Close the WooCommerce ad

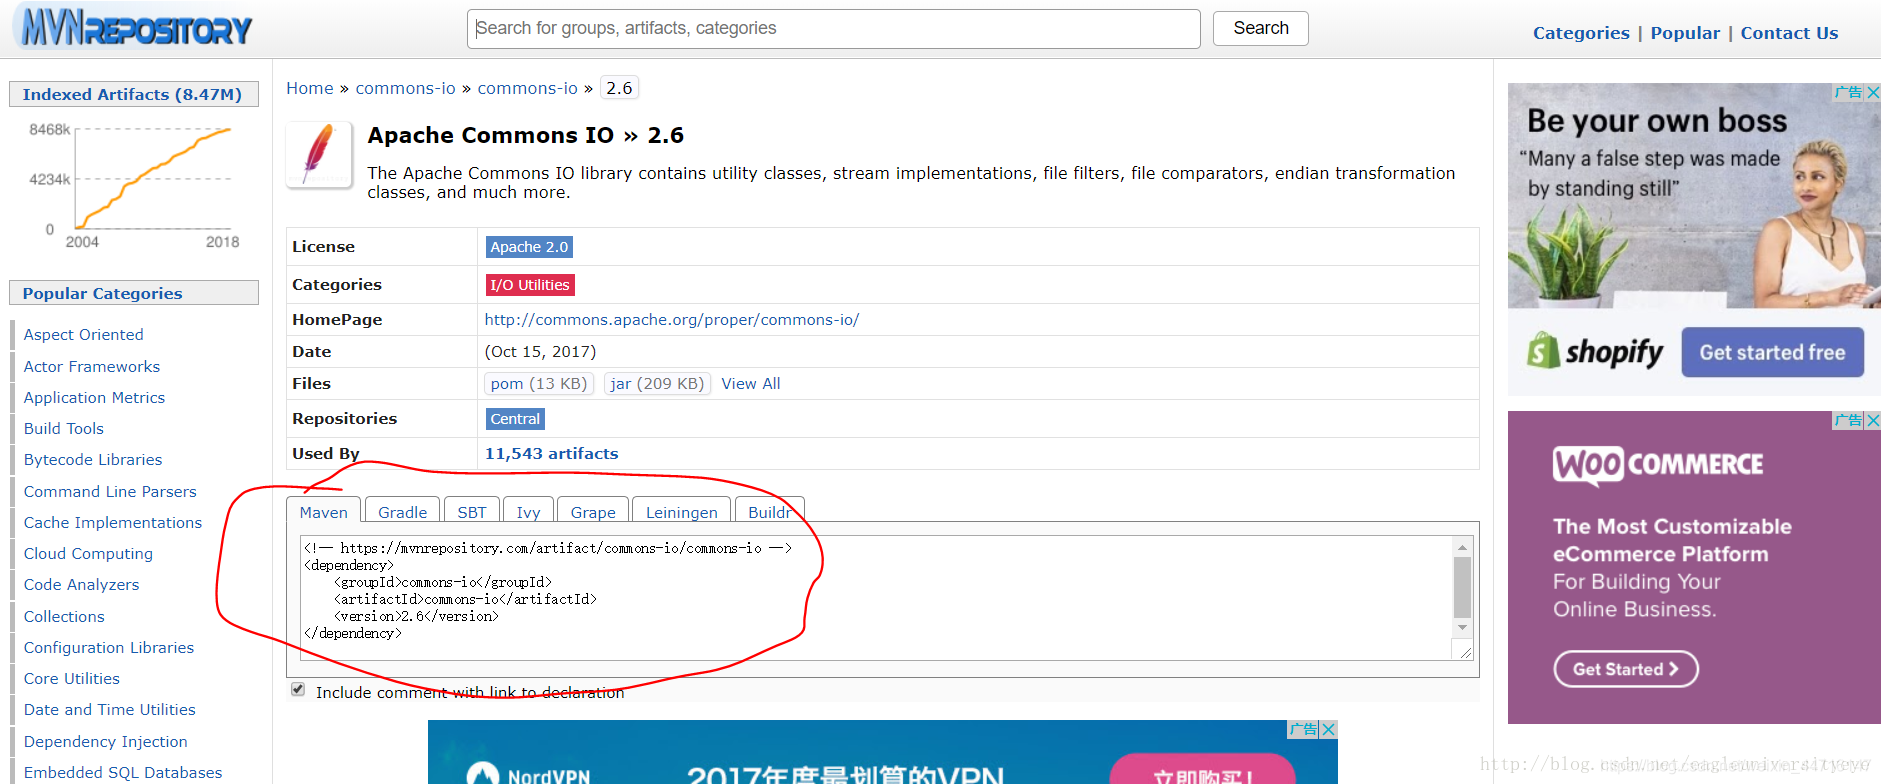pyautogui.click(x=1873, y=420)
